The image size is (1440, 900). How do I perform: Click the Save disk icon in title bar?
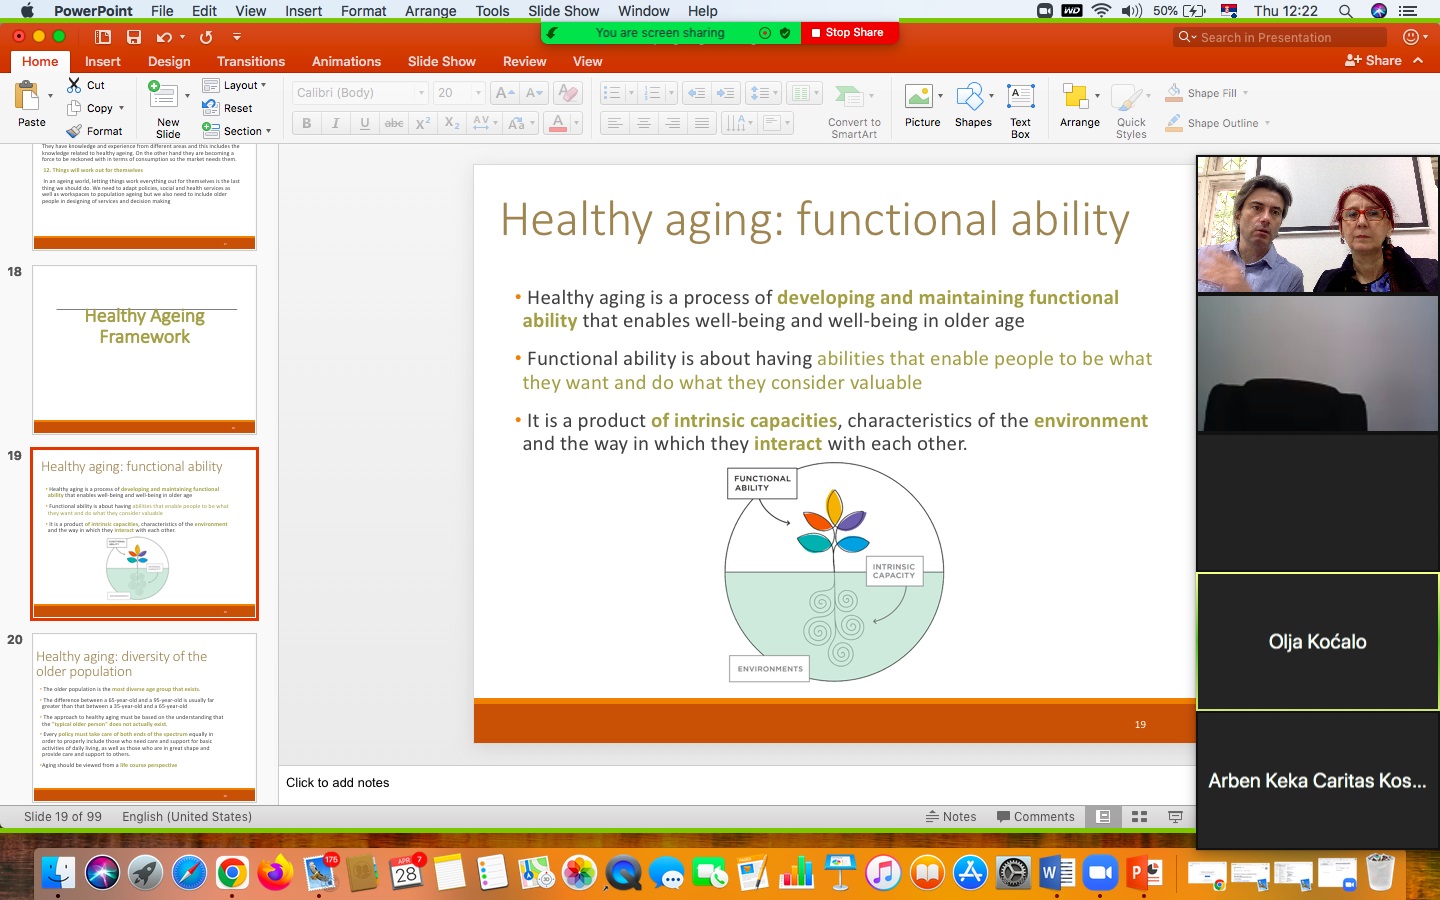tap(133, 37)
